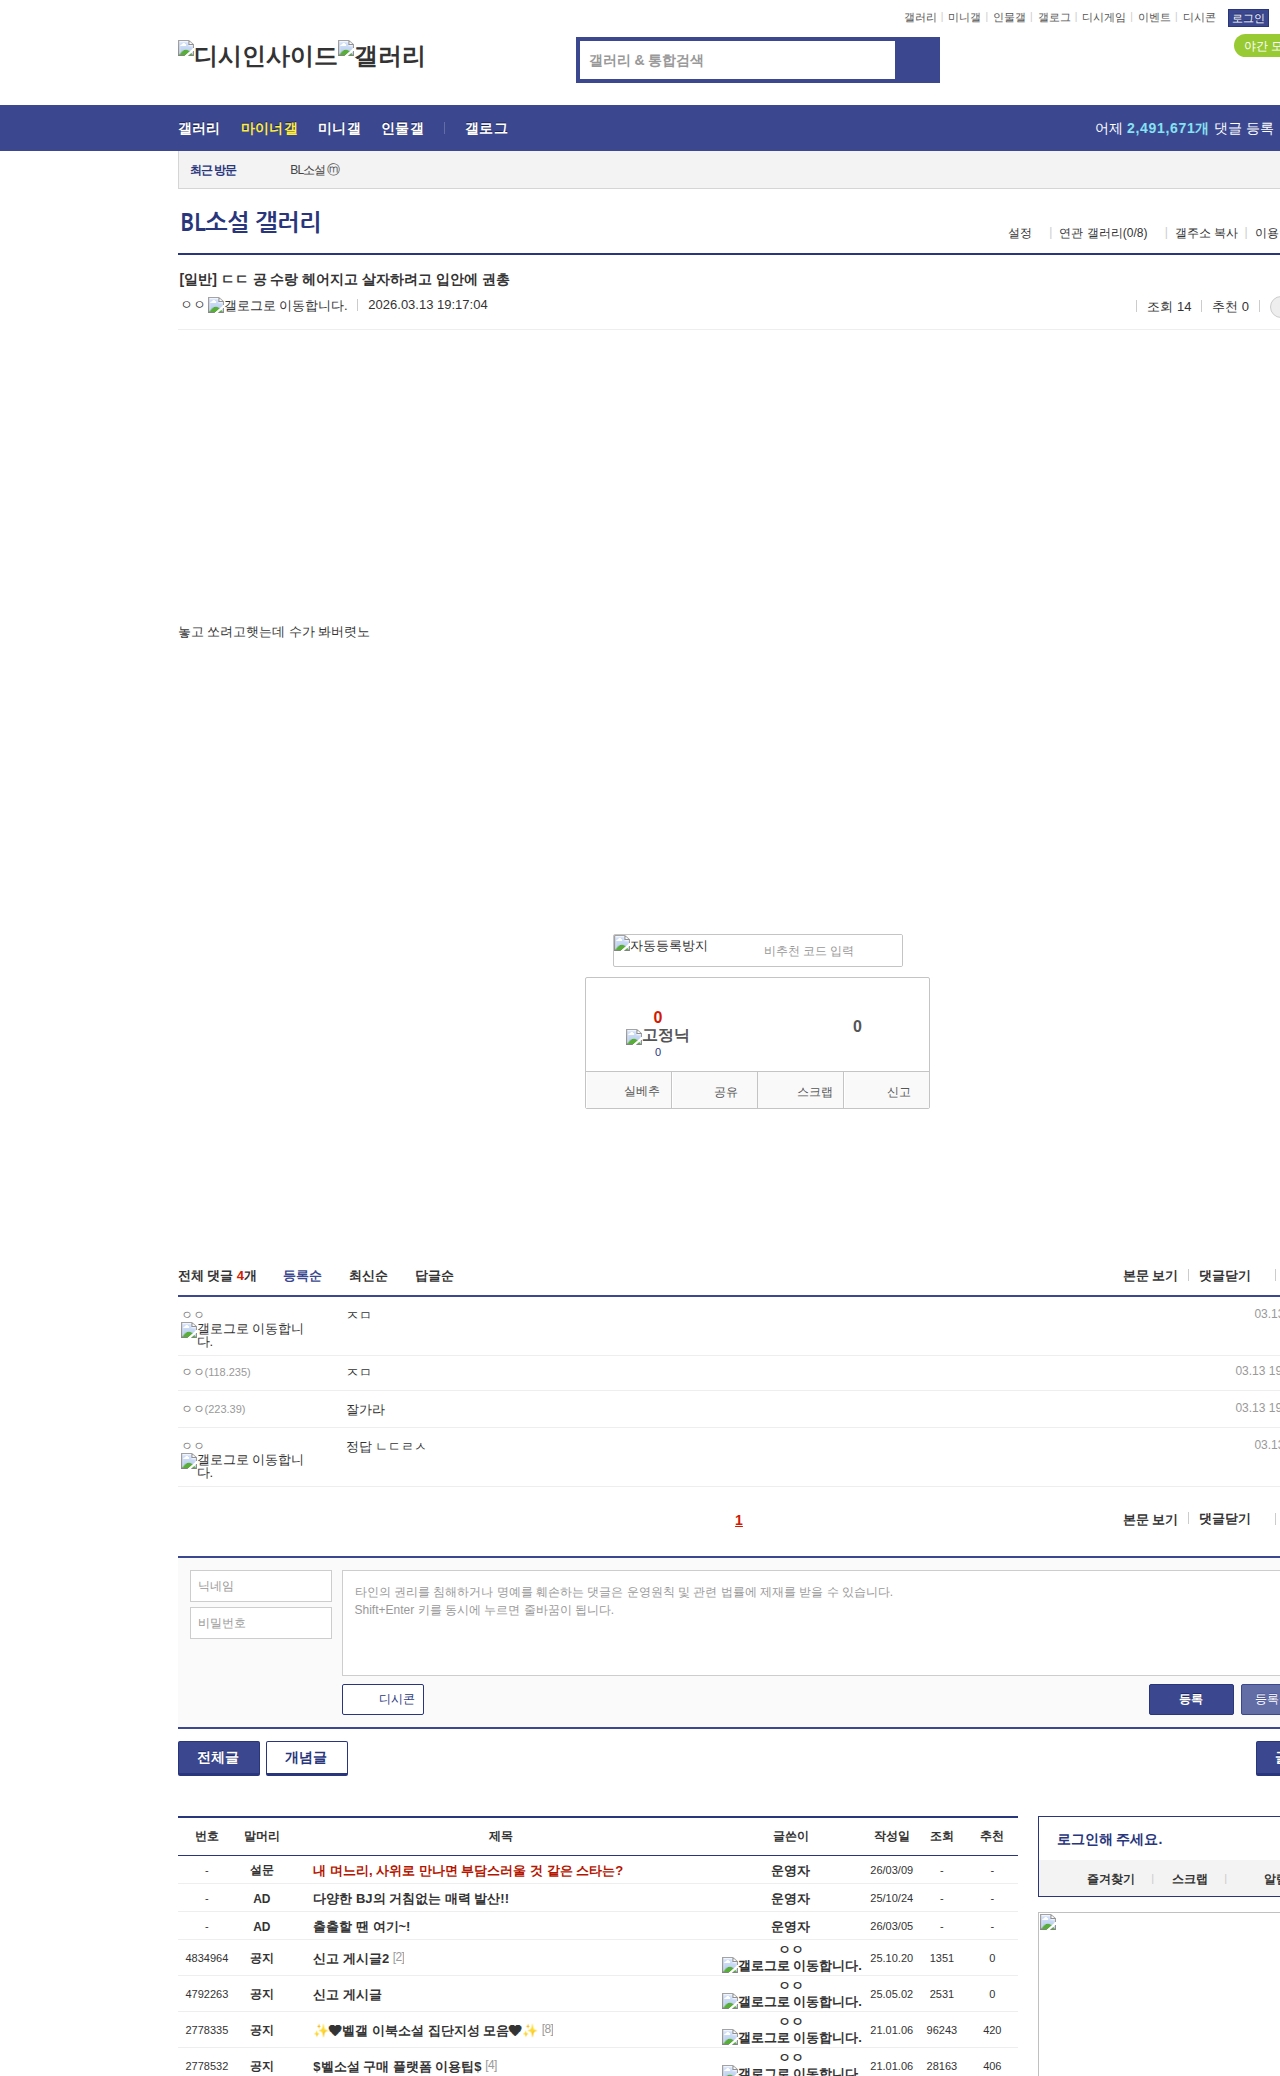This screenshot has height=2076, width=1280.
Task: Switch to the 마이너갤 navigation tab
Action: tap(269, 129)
